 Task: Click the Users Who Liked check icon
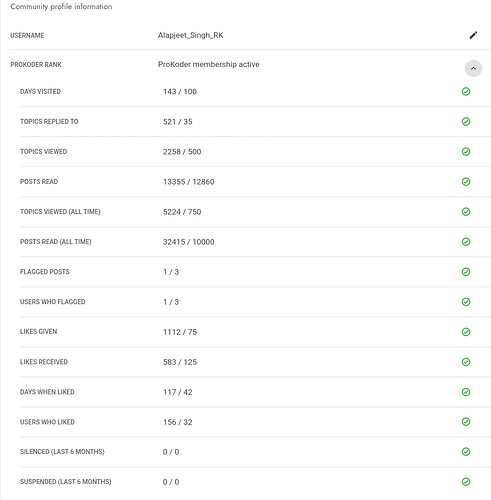pyautogui.click(x=466, y=422)
